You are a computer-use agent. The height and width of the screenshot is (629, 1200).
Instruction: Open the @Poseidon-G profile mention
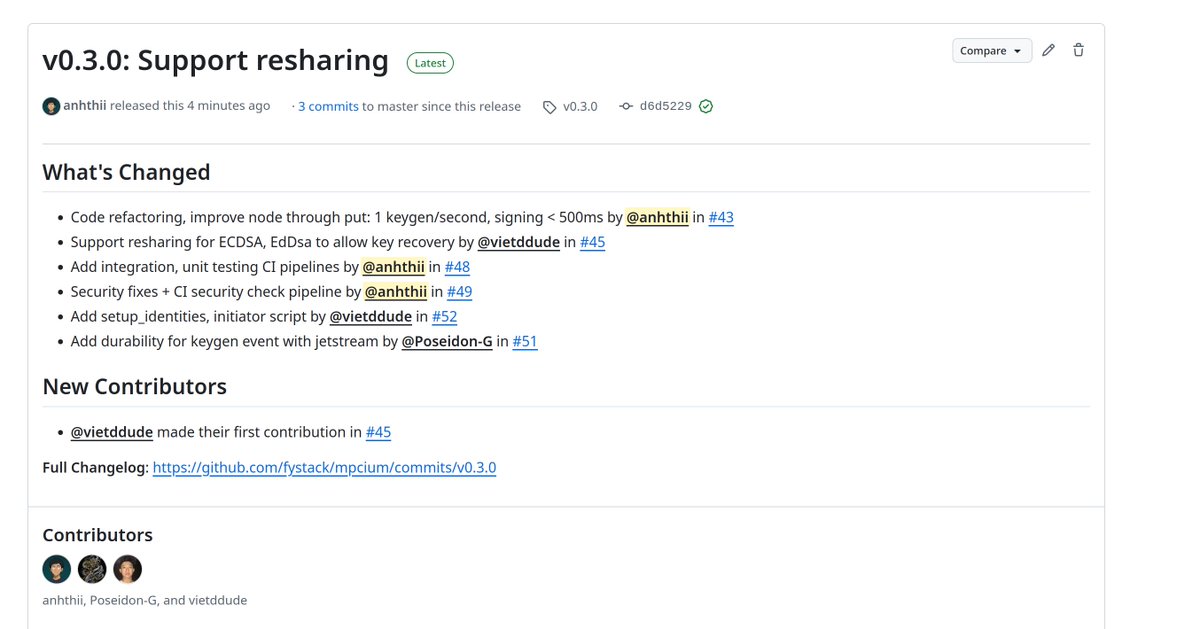447,341
